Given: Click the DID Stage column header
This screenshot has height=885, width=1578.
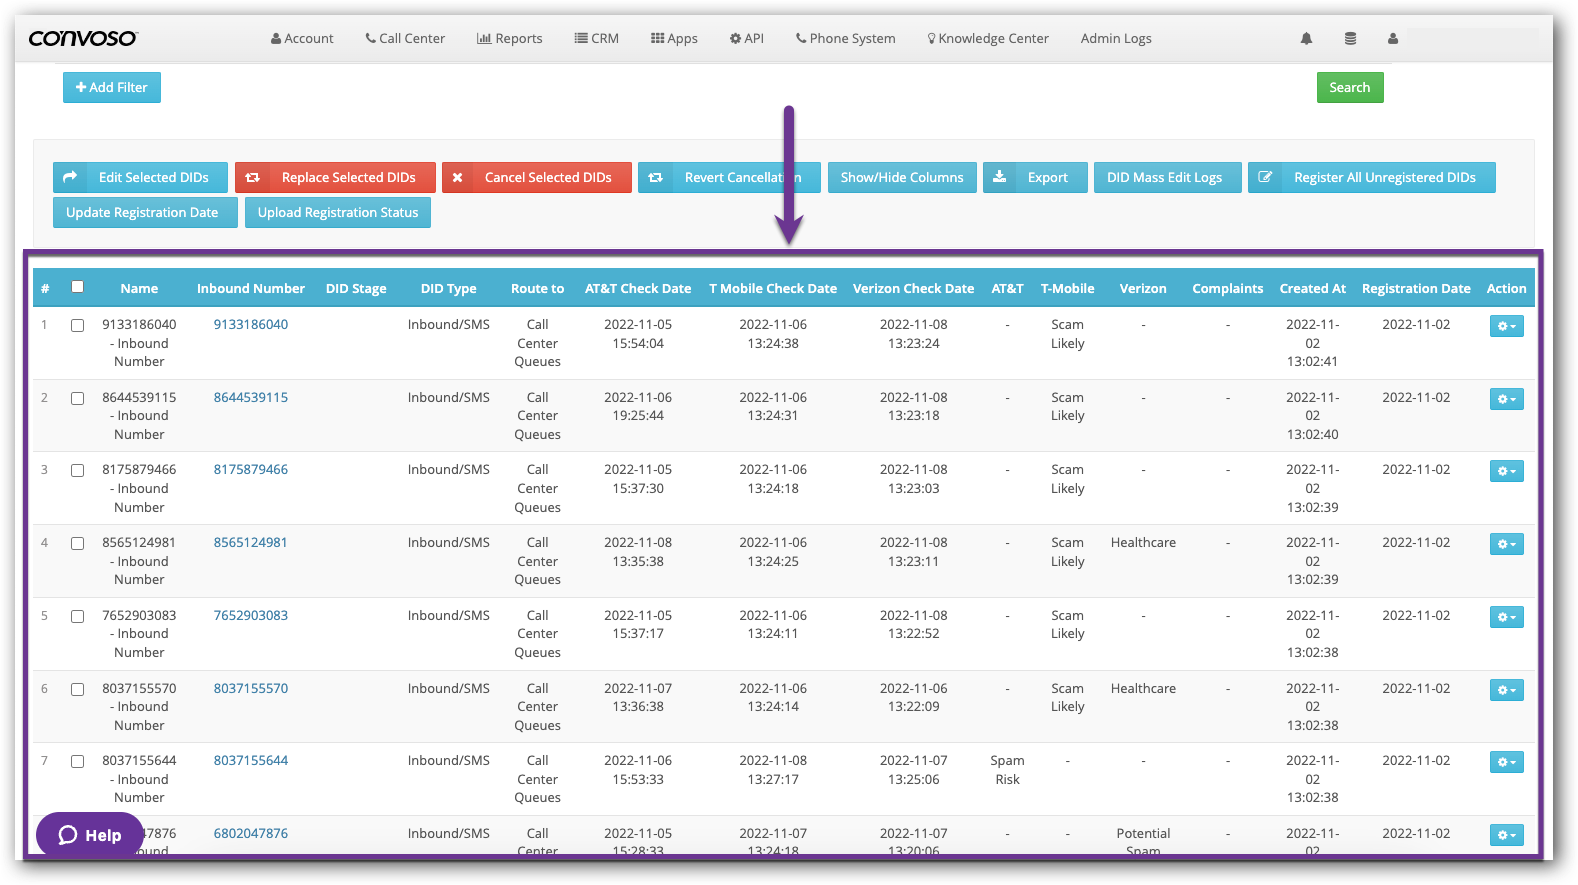Looking at the screenshot, I should pos(356,288).
